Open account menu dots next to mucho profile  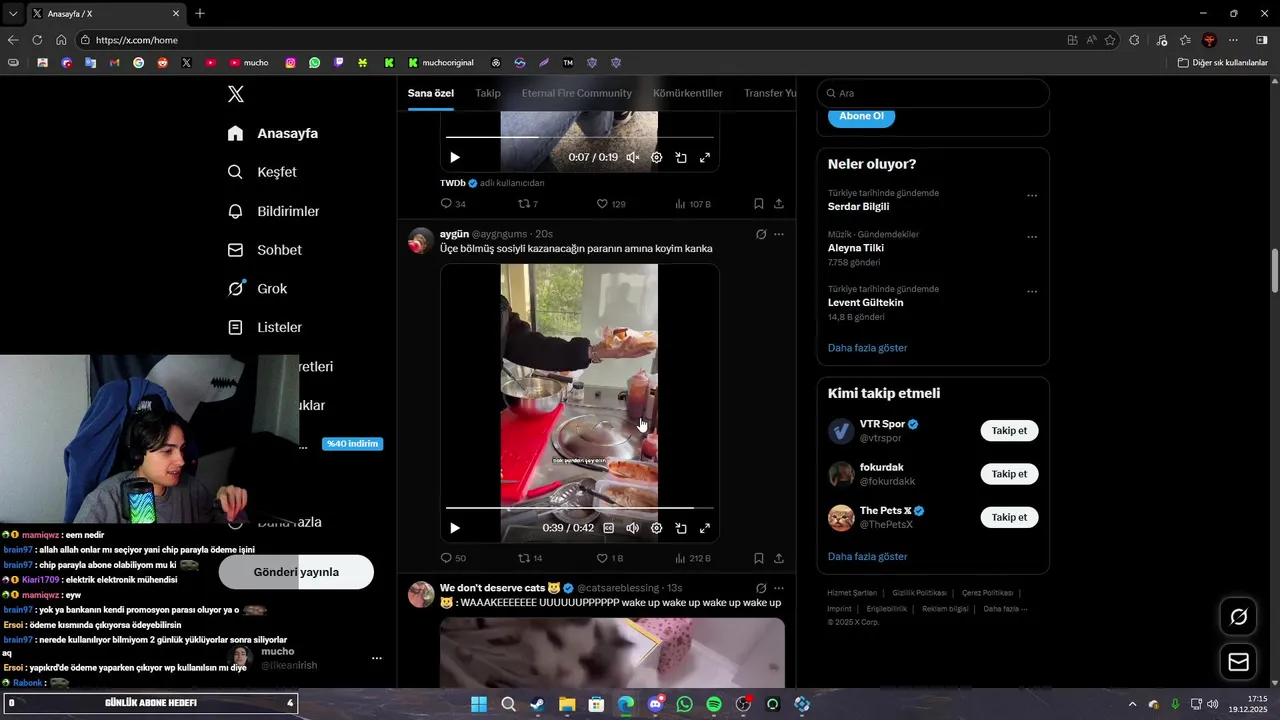coord(377,658)
